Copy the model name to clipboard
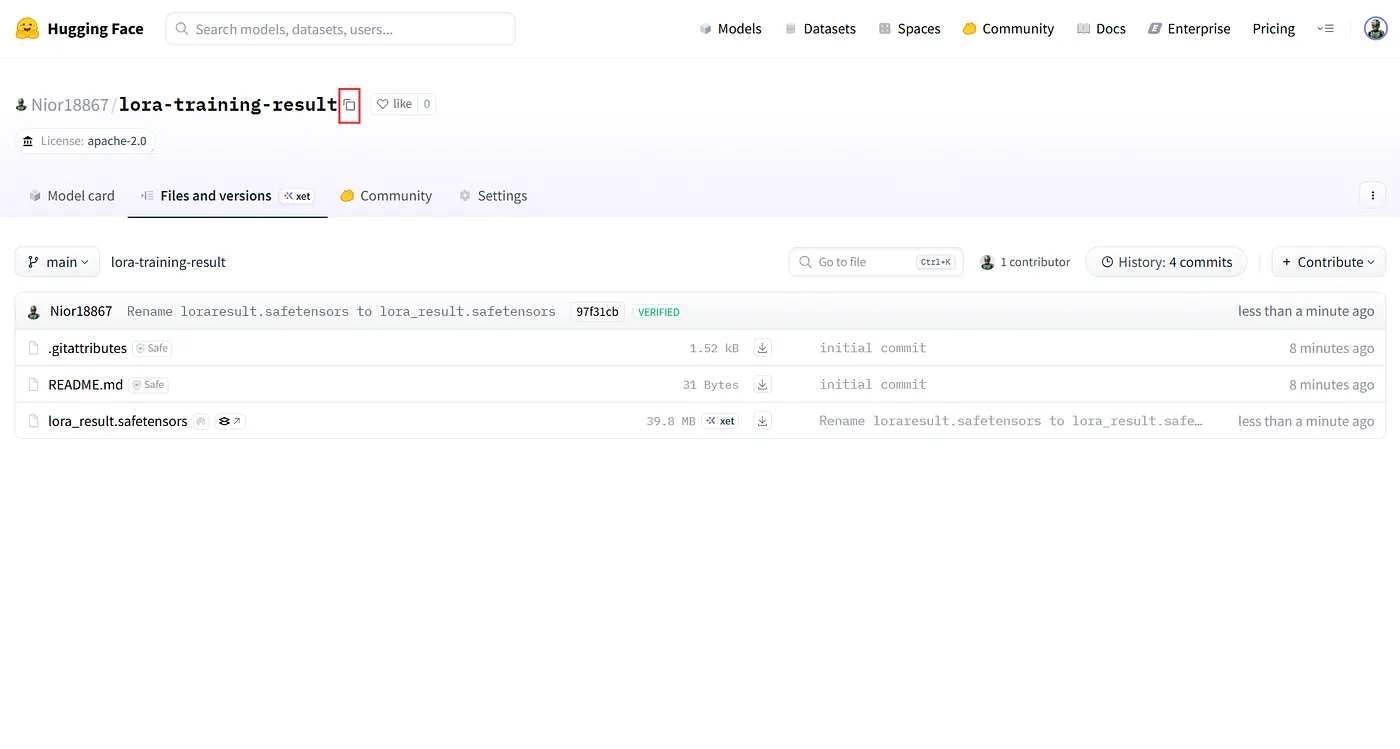The image size is (1400, 749). 349,105
